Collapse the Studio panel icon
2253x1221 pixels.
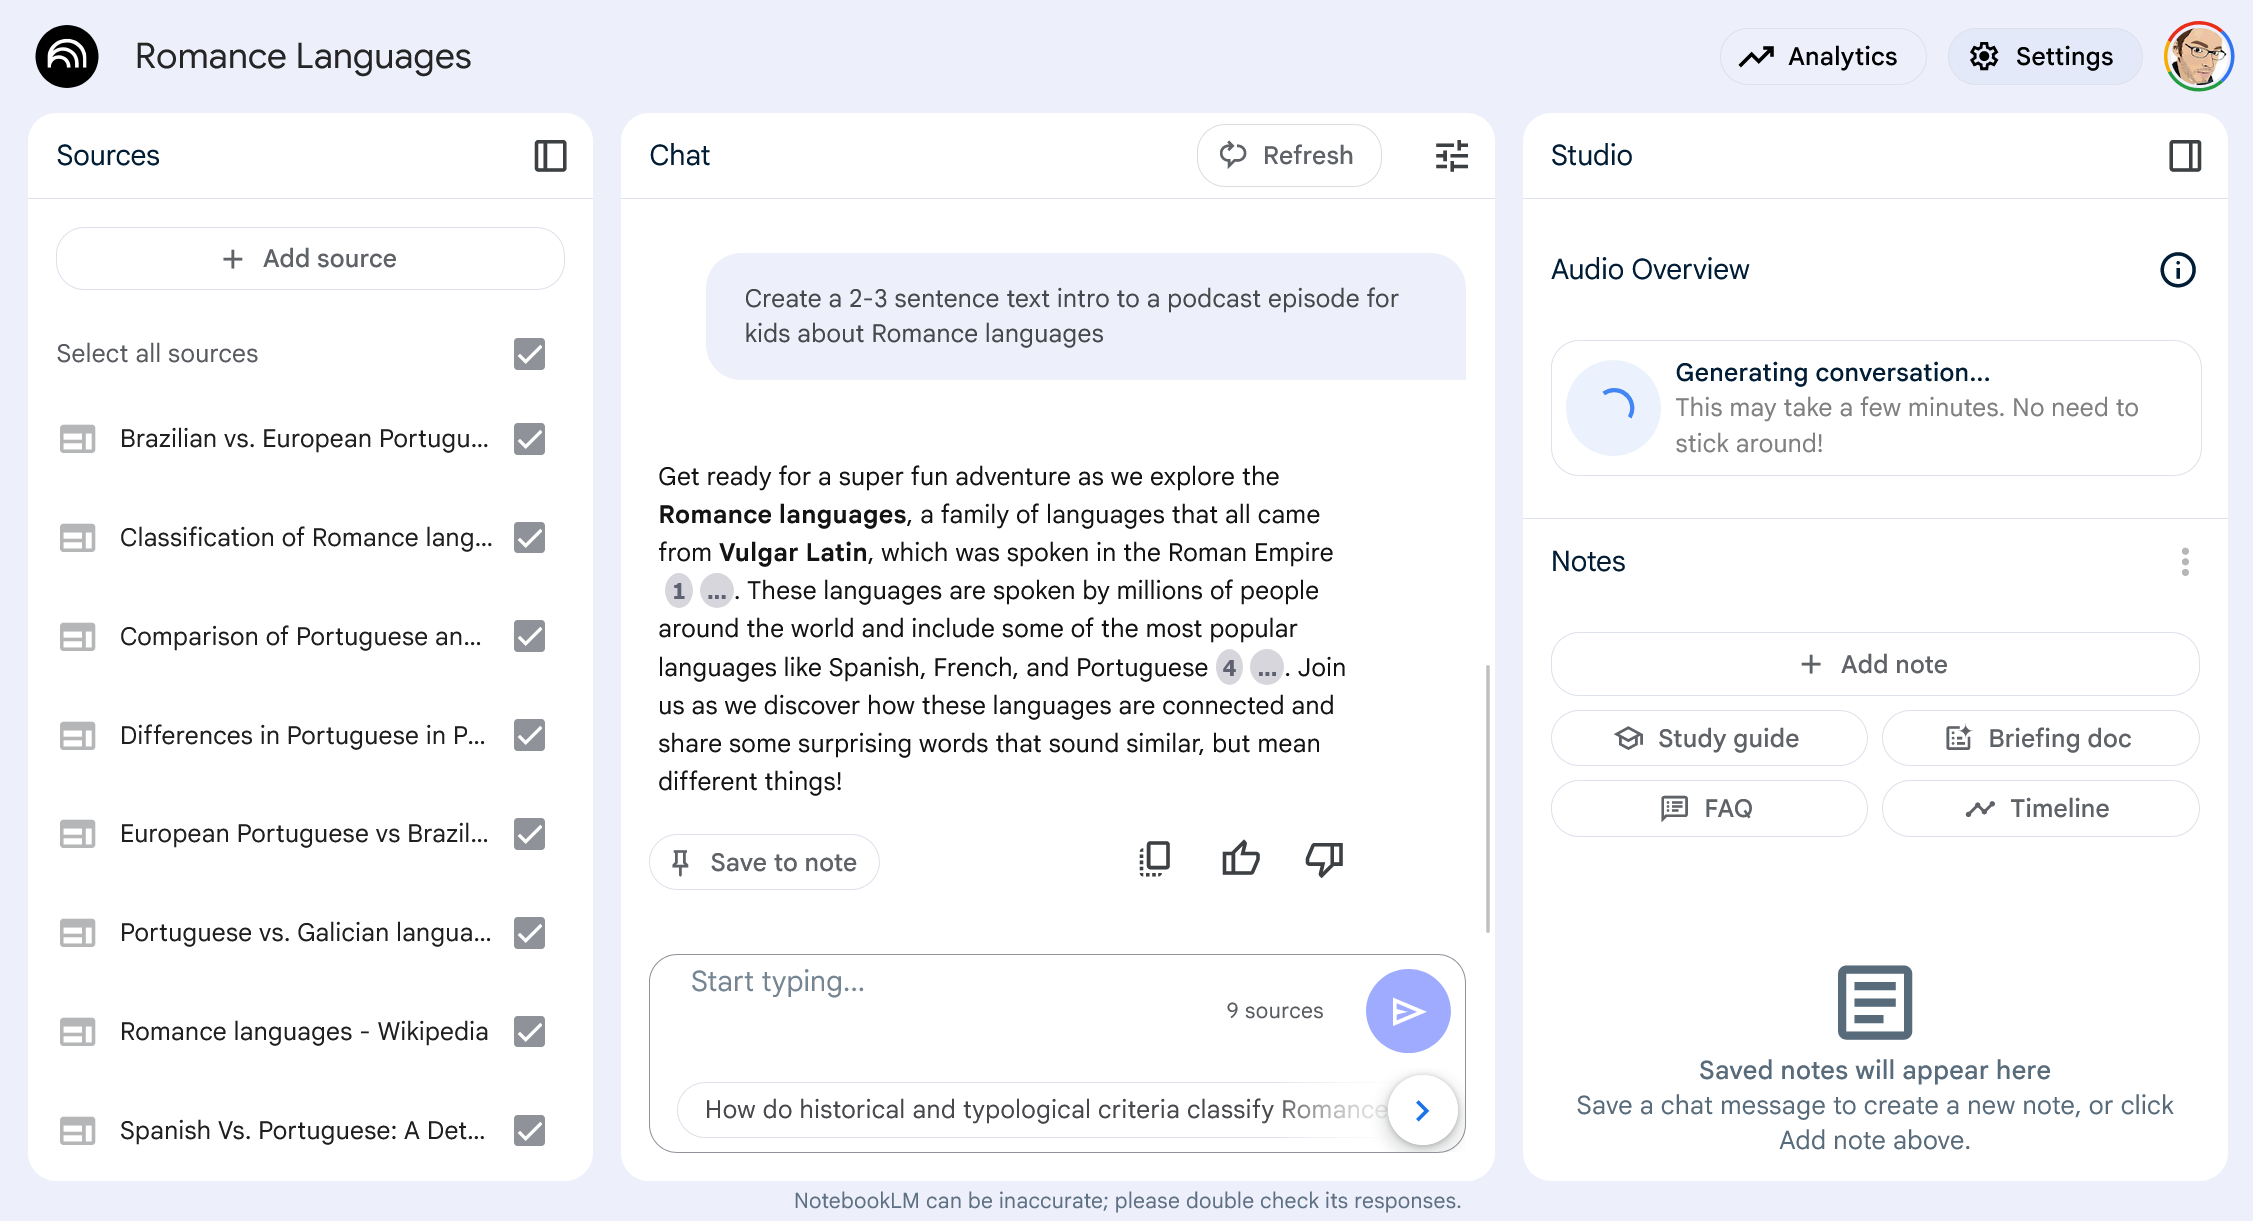click(x=2184, y=156)
